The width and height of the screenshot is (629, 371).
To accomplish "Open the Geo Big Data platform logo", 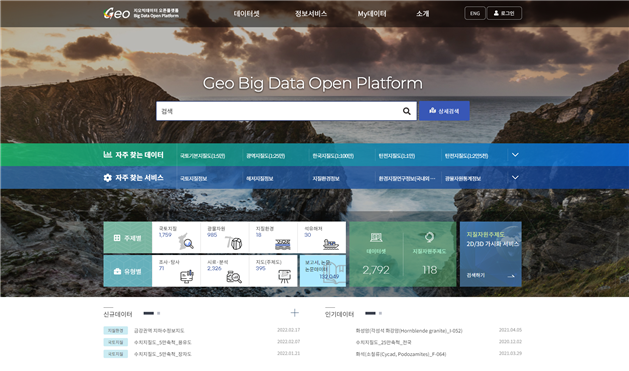I will pos(141,13).
